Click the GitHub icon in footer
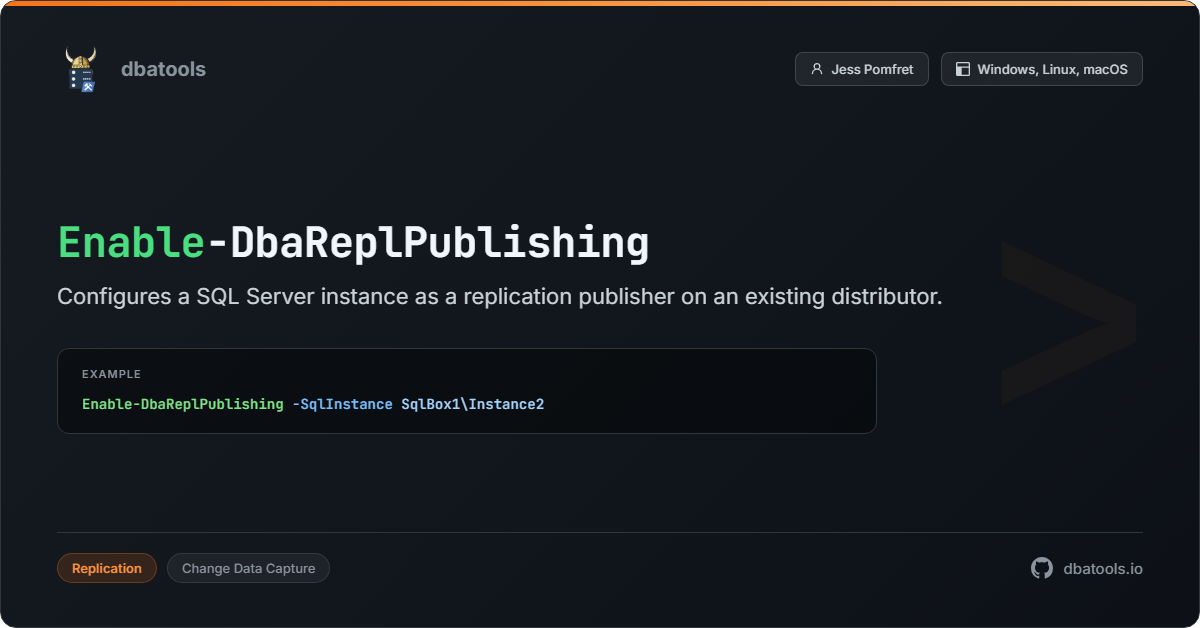Viewport: 1200px width, 628px height. (x=1042, y=568)
